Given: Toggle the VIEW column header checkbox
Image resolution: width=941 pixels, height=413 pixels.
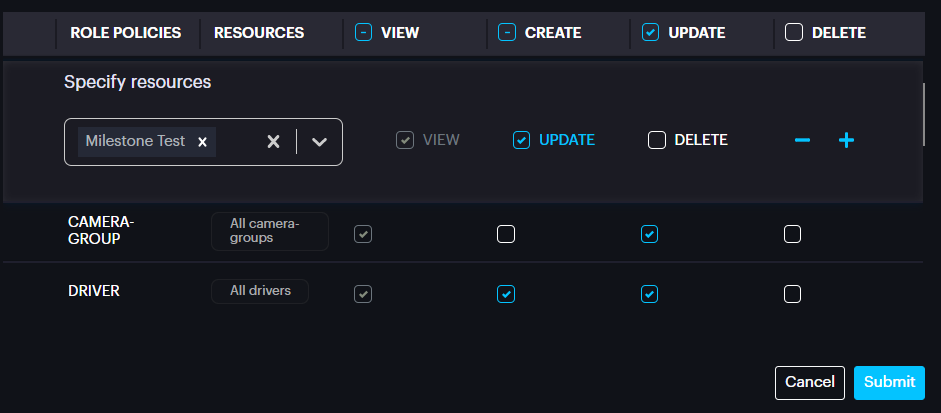Looking at the screenshot, I should [364, 33].
